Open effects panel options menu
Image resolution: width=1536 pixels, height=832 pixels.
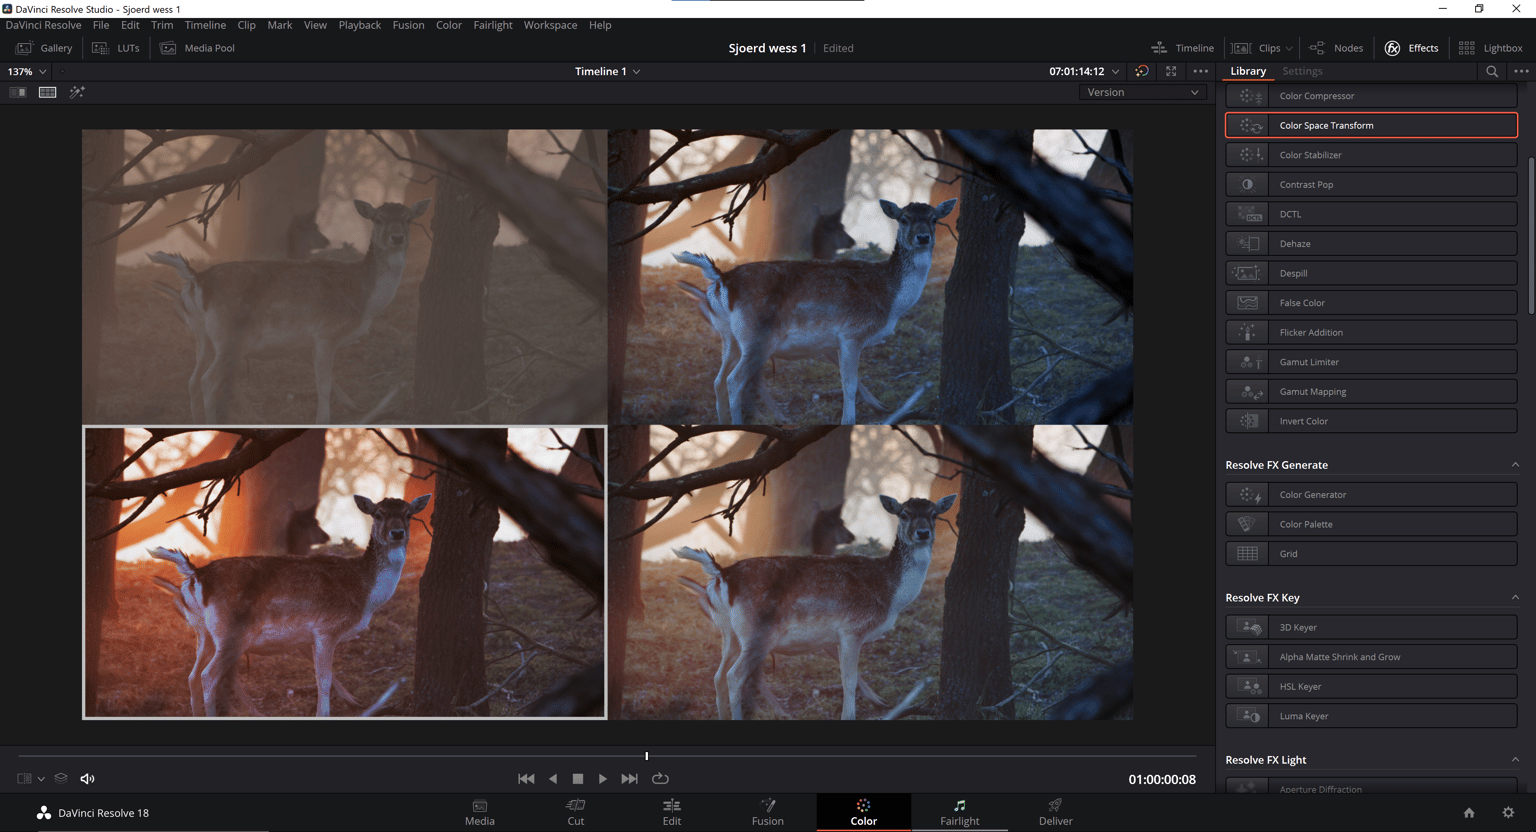tap(1521, 72)
